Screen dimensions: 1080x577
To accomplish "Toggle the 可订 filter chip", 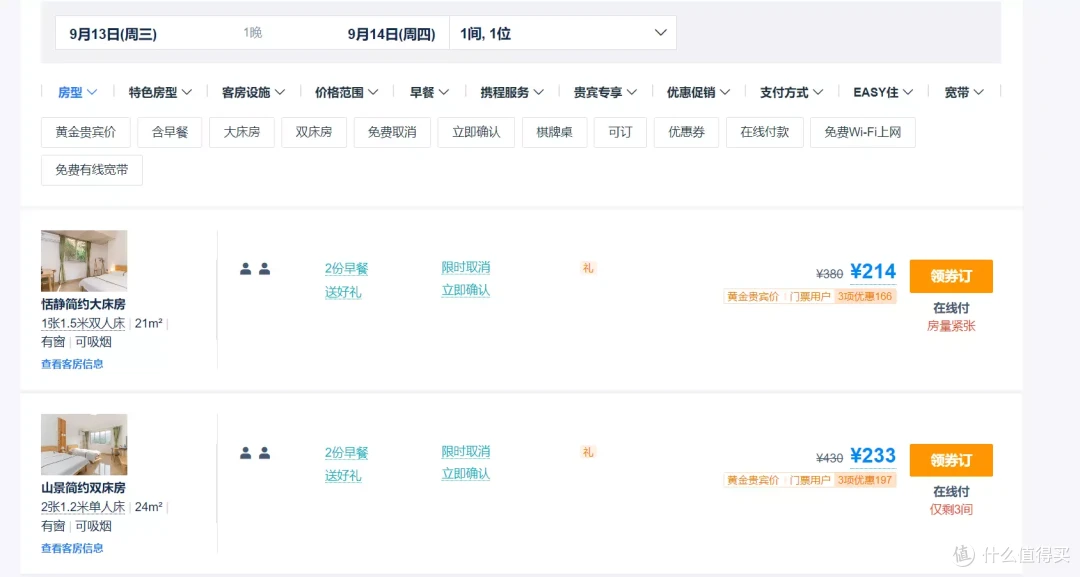I will point(620,132).
